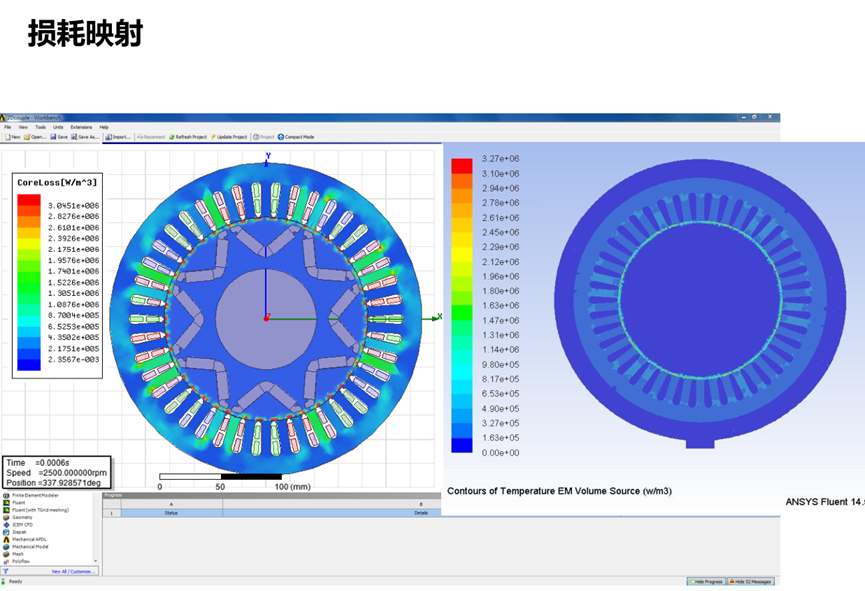Open the Extensions menu
Image resolution: width=865 pixels, height=591 pixels.
click(81, 127)
